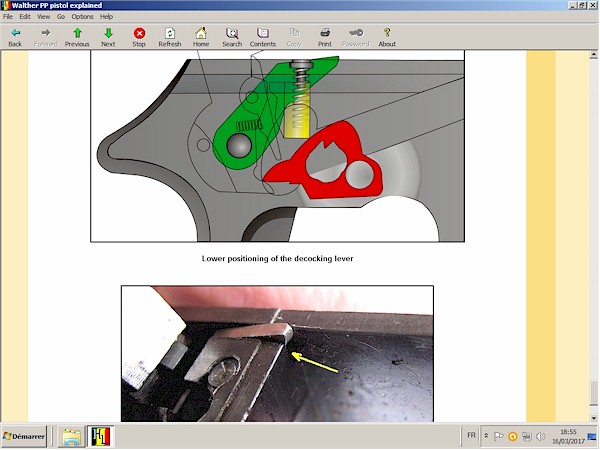Open the File menu

click(8, 16)
